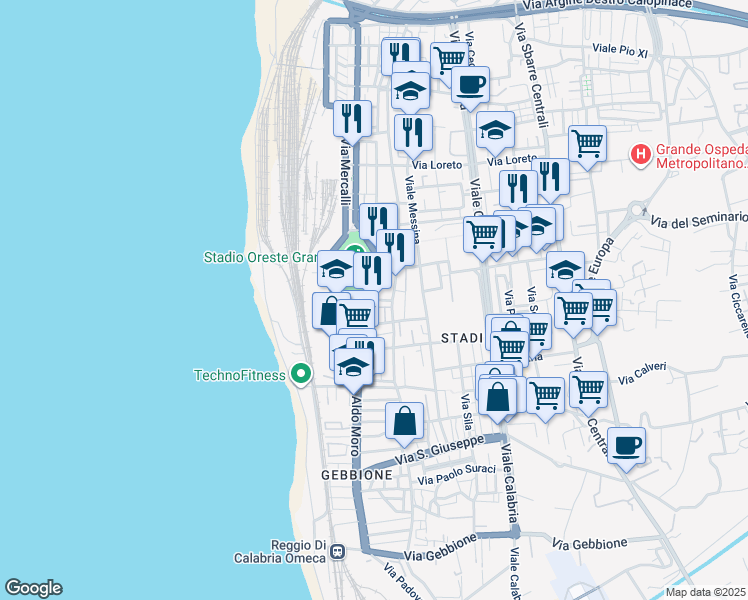Open the shopping bag marker above Via S. Giuseppe
Screen dimensions: 748x600
[x=404, y=421]
